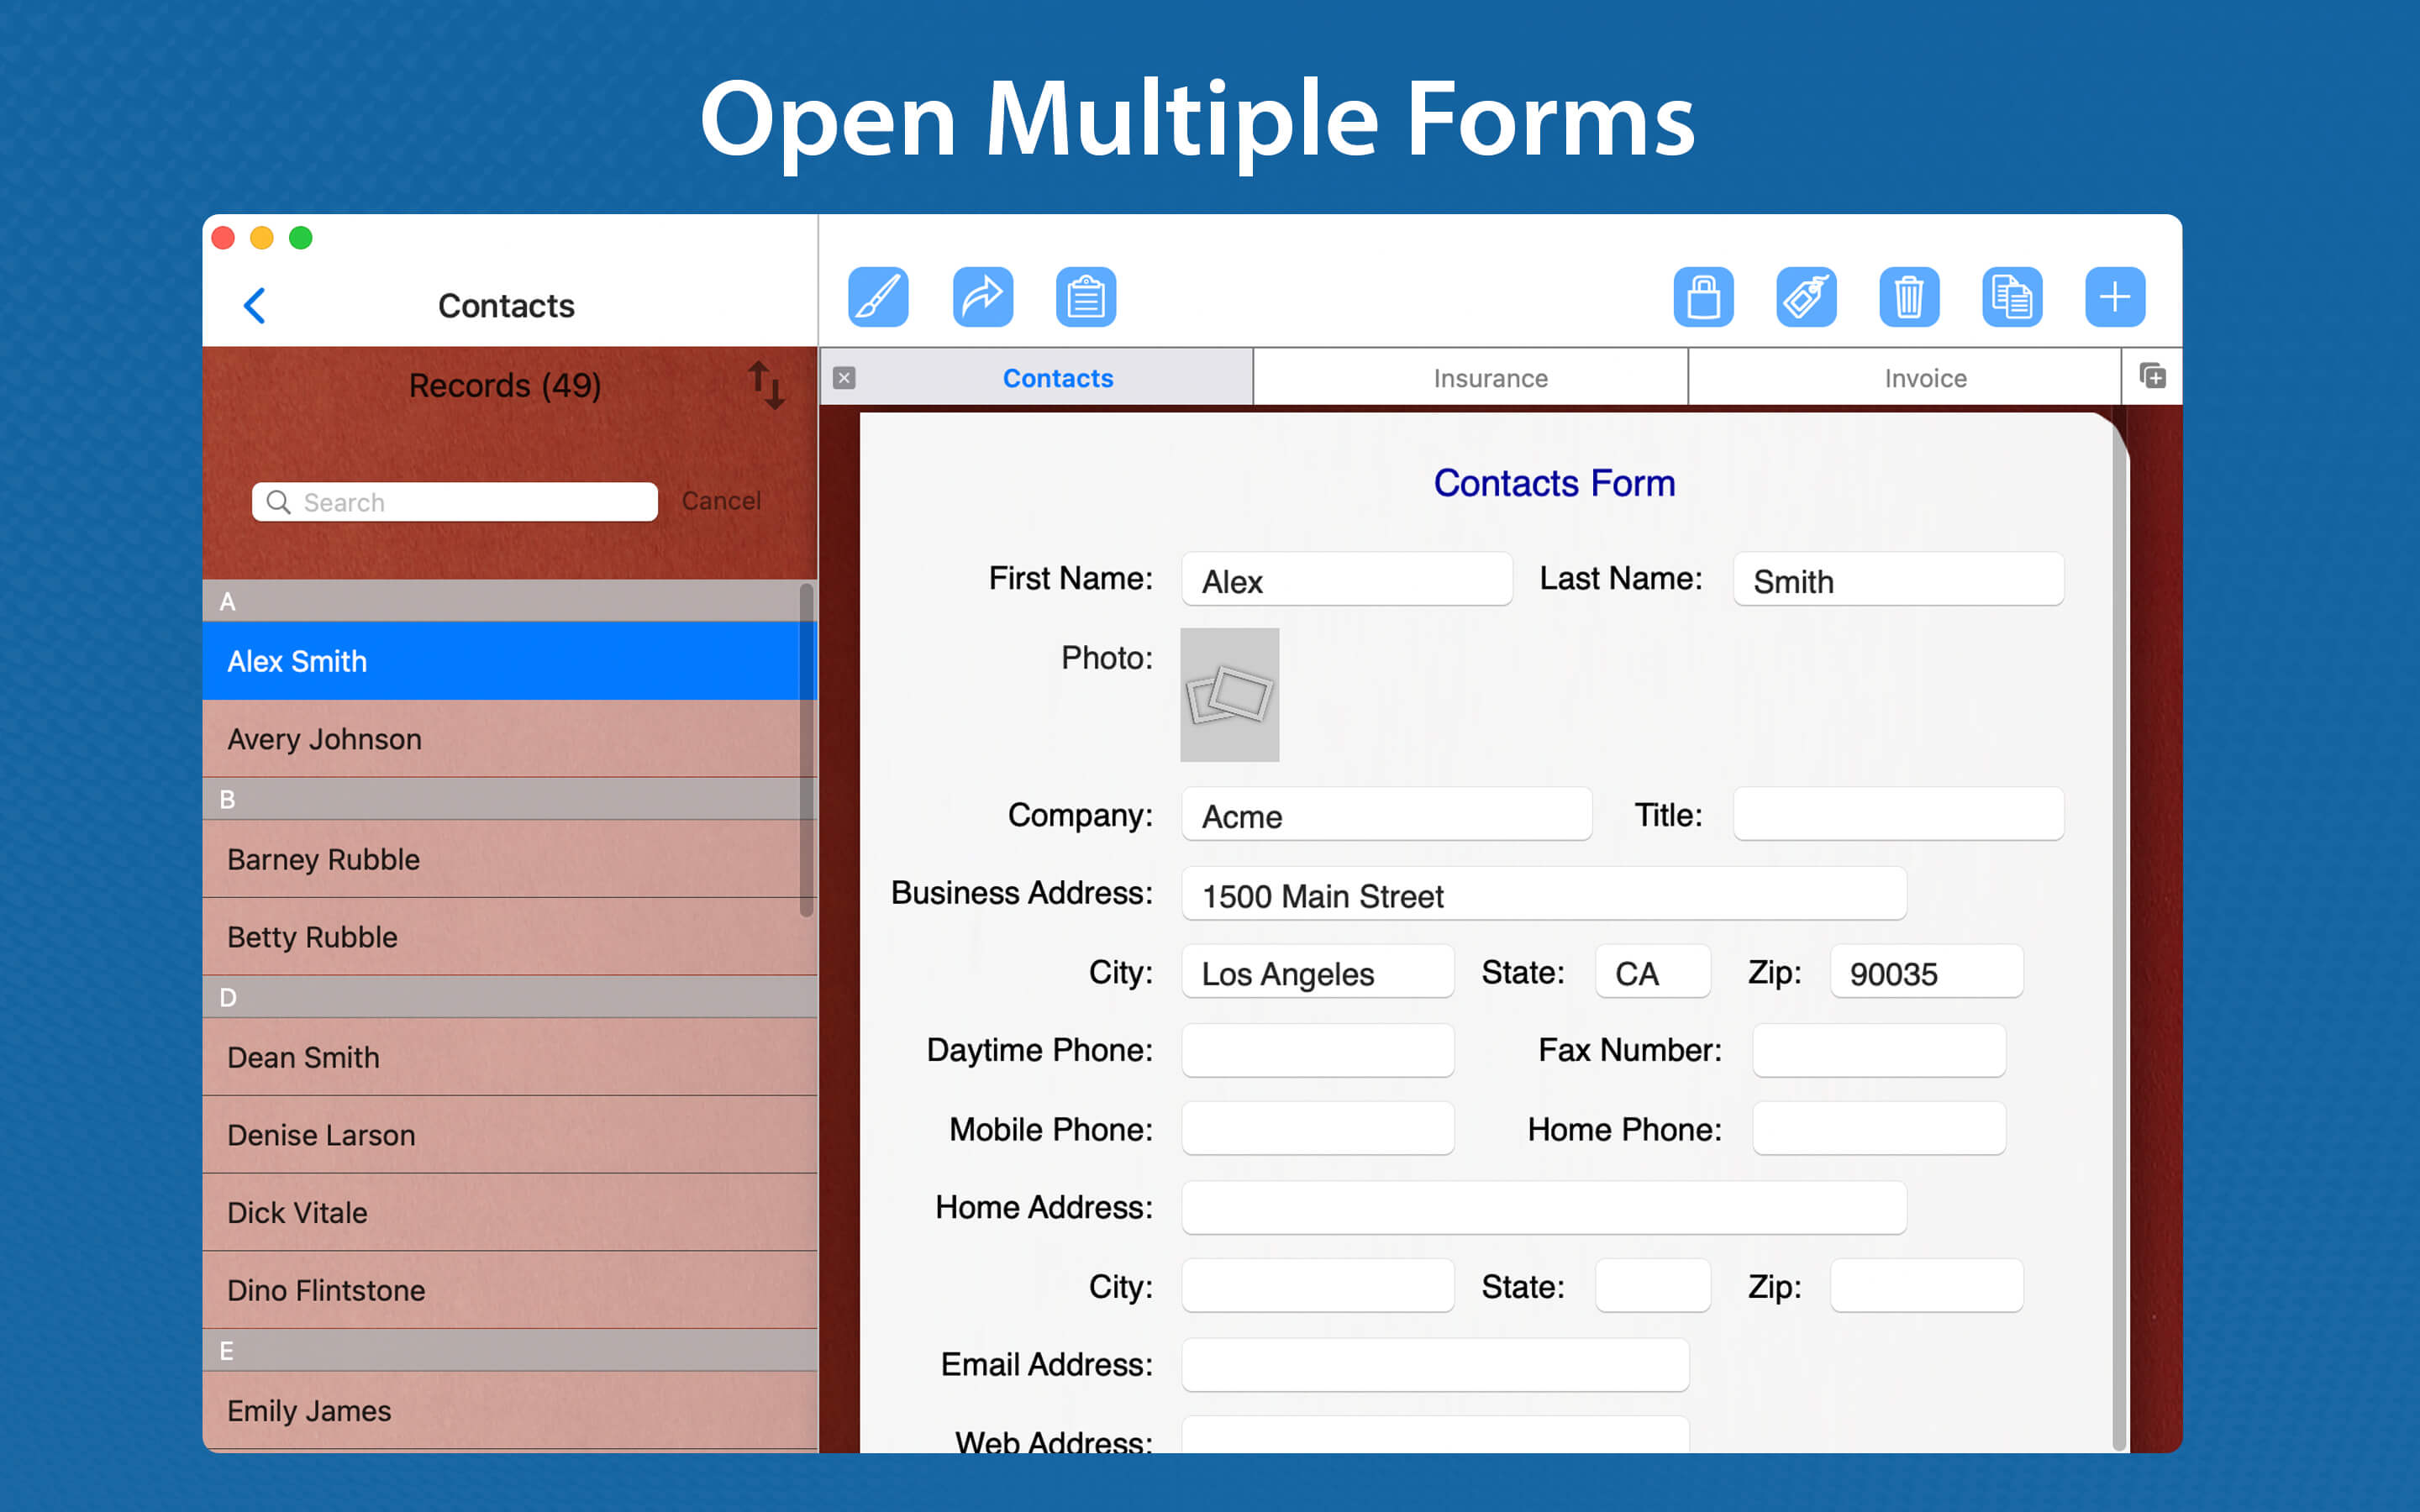Click the back chevron above the record list
Image resolution: width=2420 pixels, height=1512 pixels.
[256, 305]
